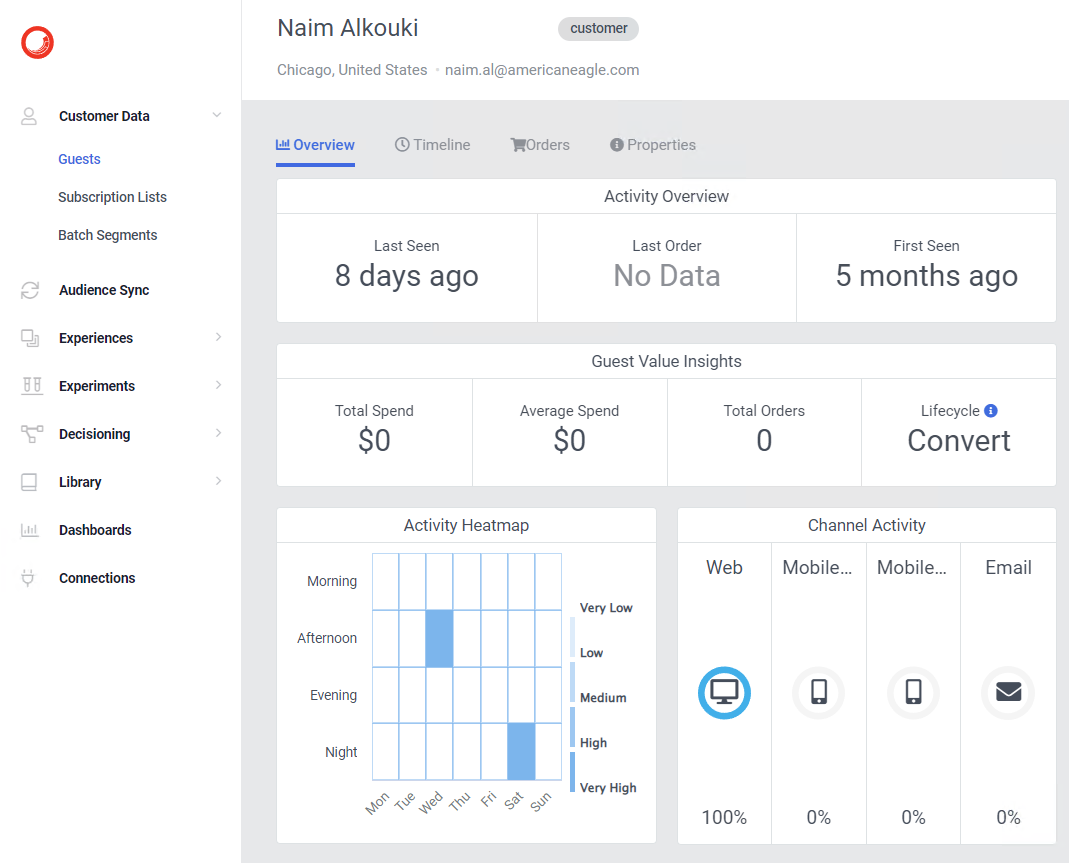Image resolution: width=1069 pixels, height=863 pixels.
Task: Click the Experiences sidebar icon
Action: point(29,338)
